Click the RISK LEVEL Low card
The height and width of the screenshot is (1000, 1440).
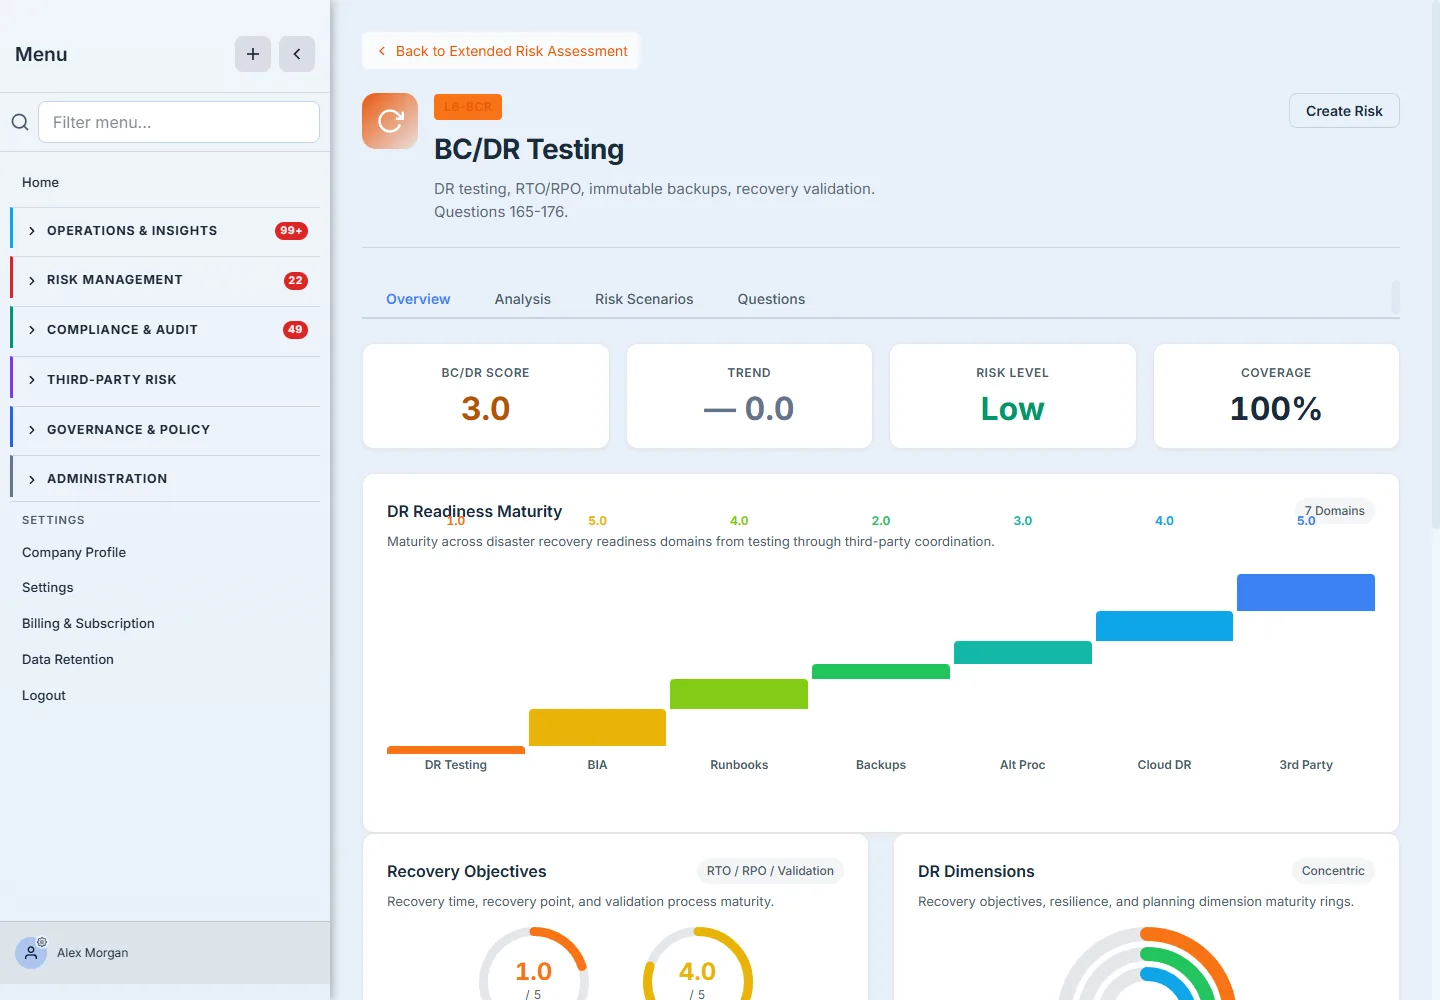point(1013,396)
